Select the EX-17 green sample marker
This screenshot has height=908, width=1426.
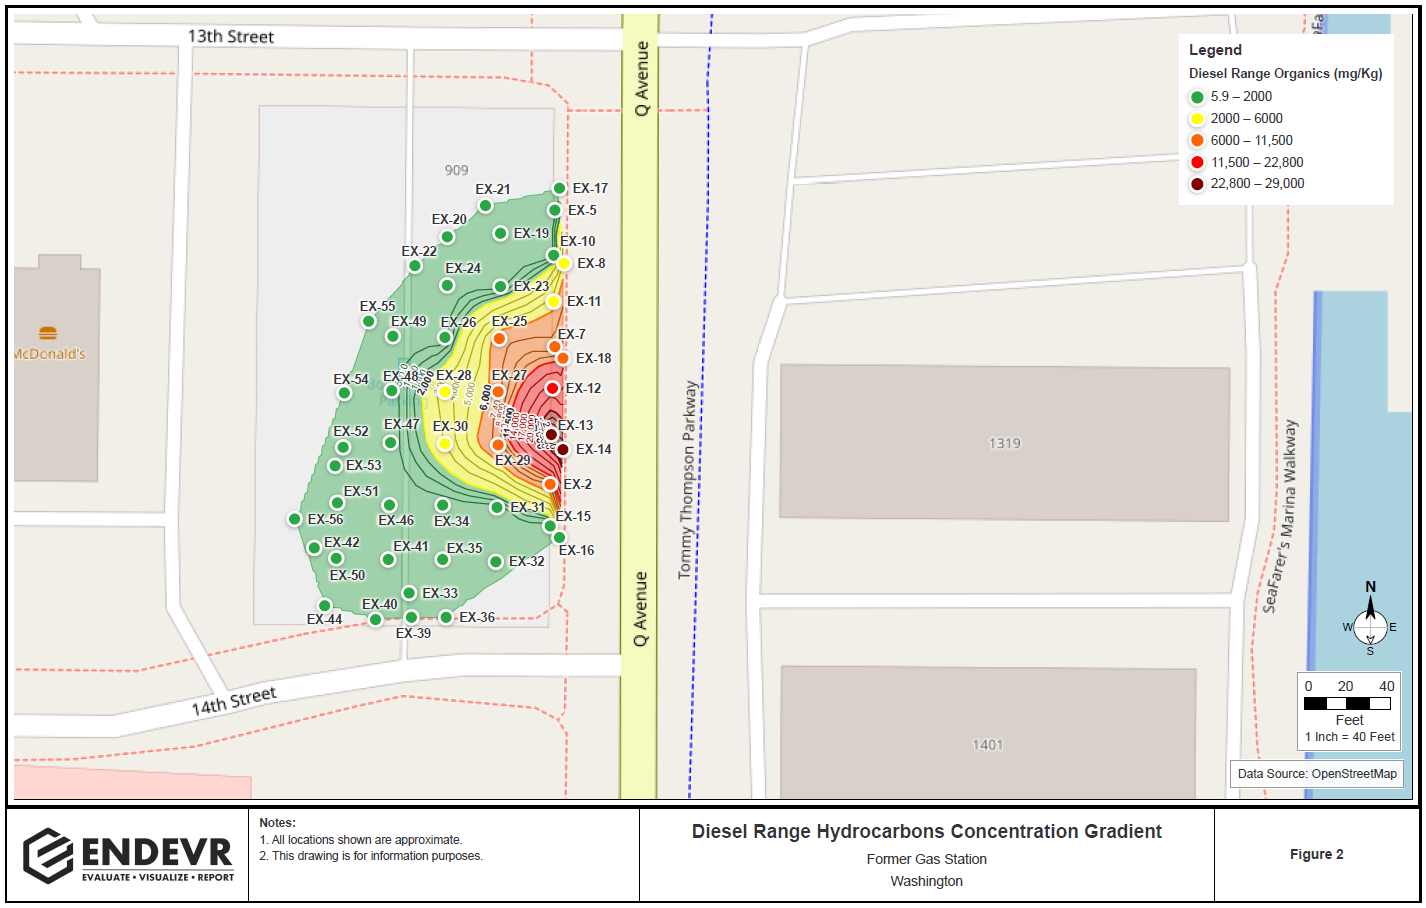click(x=560, y=189)
